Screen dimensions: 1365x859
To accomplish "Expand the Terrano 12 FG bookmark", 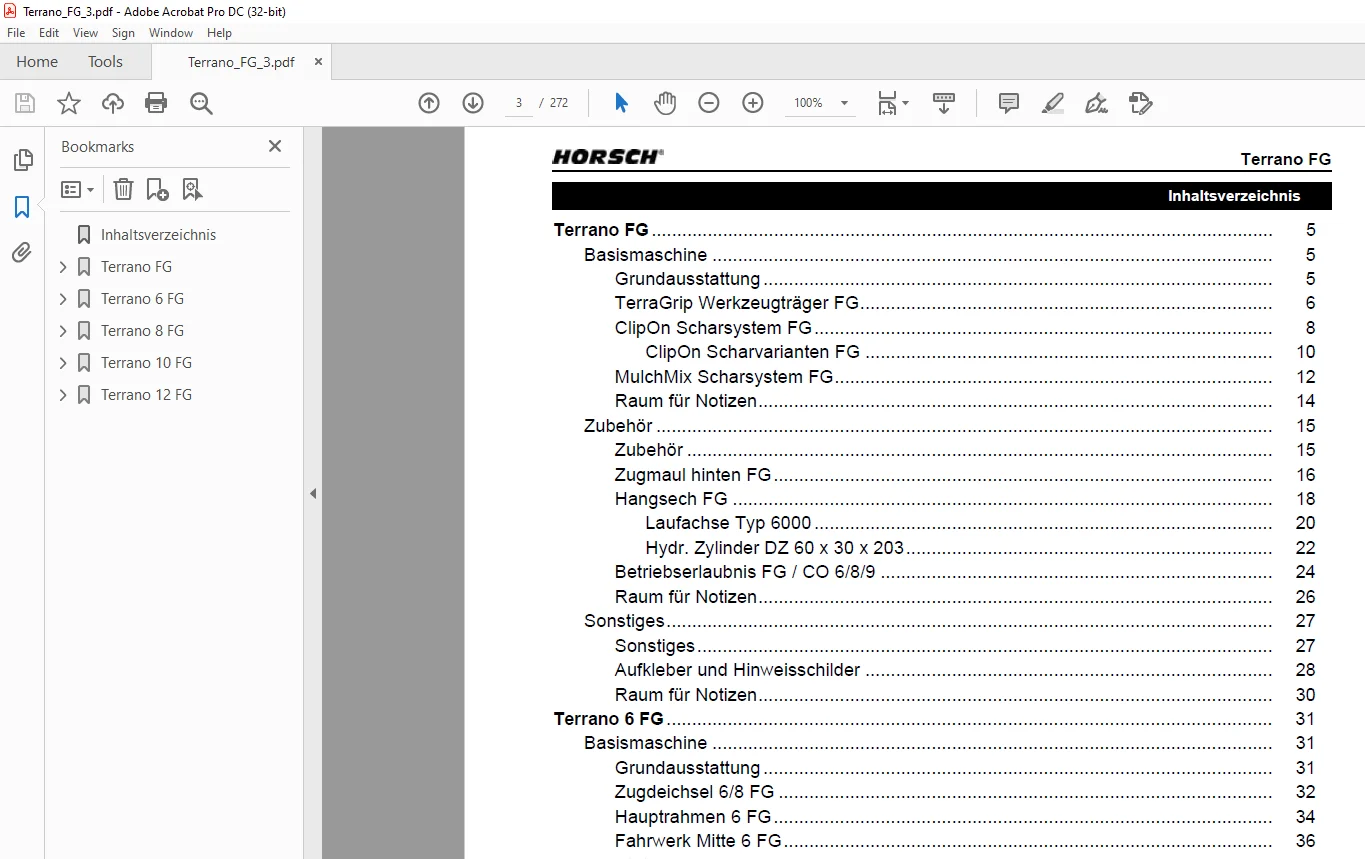I will (63, 395).
